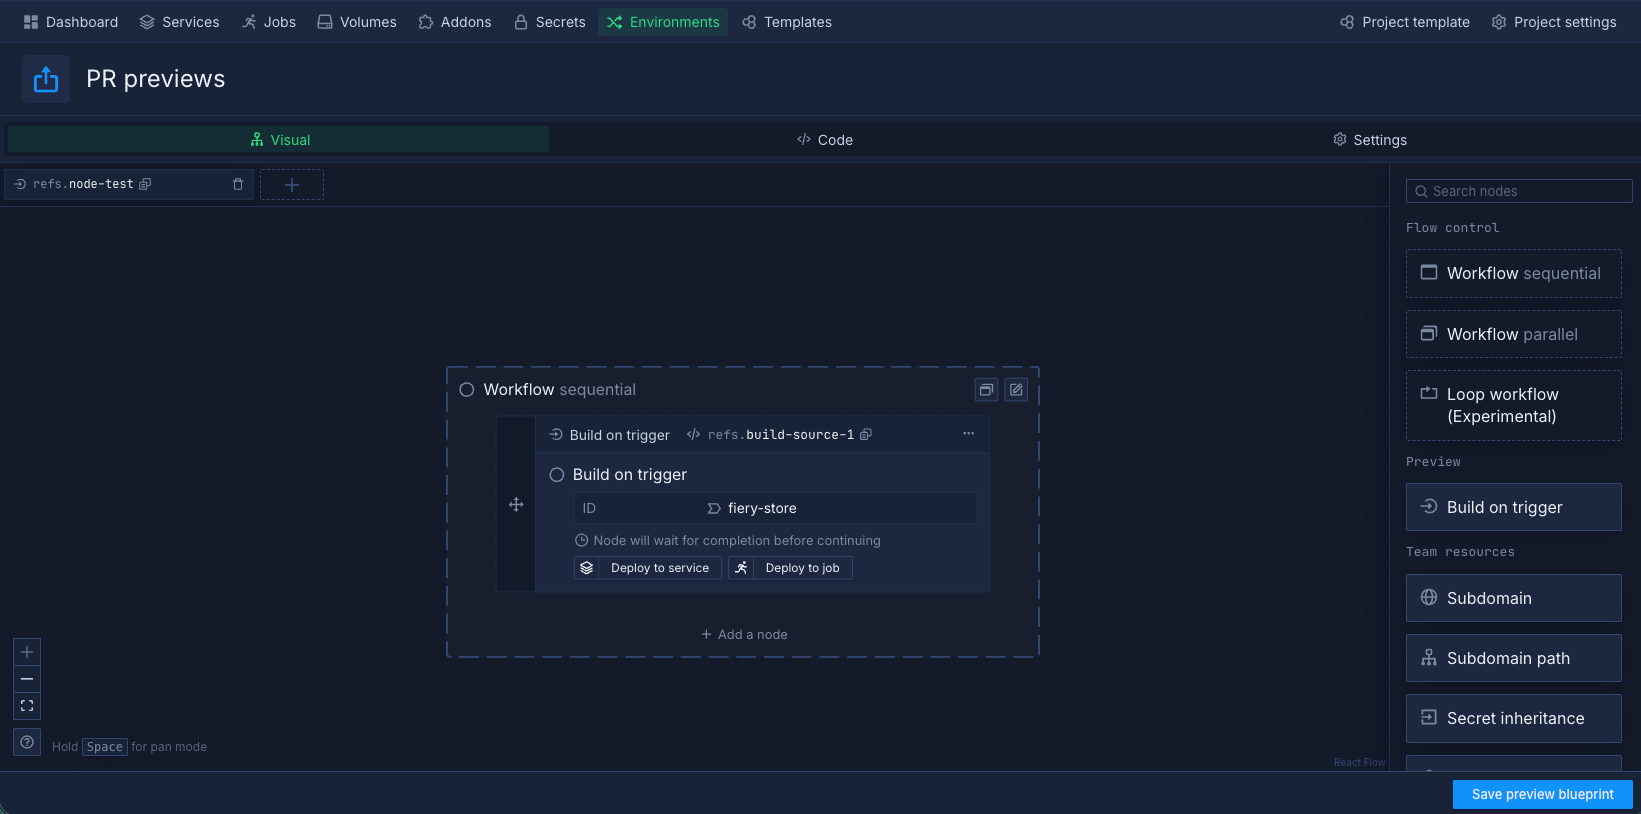Screen dimensions: 1641x814
Task: Open the help question mark icon
Action: (27, 742)
